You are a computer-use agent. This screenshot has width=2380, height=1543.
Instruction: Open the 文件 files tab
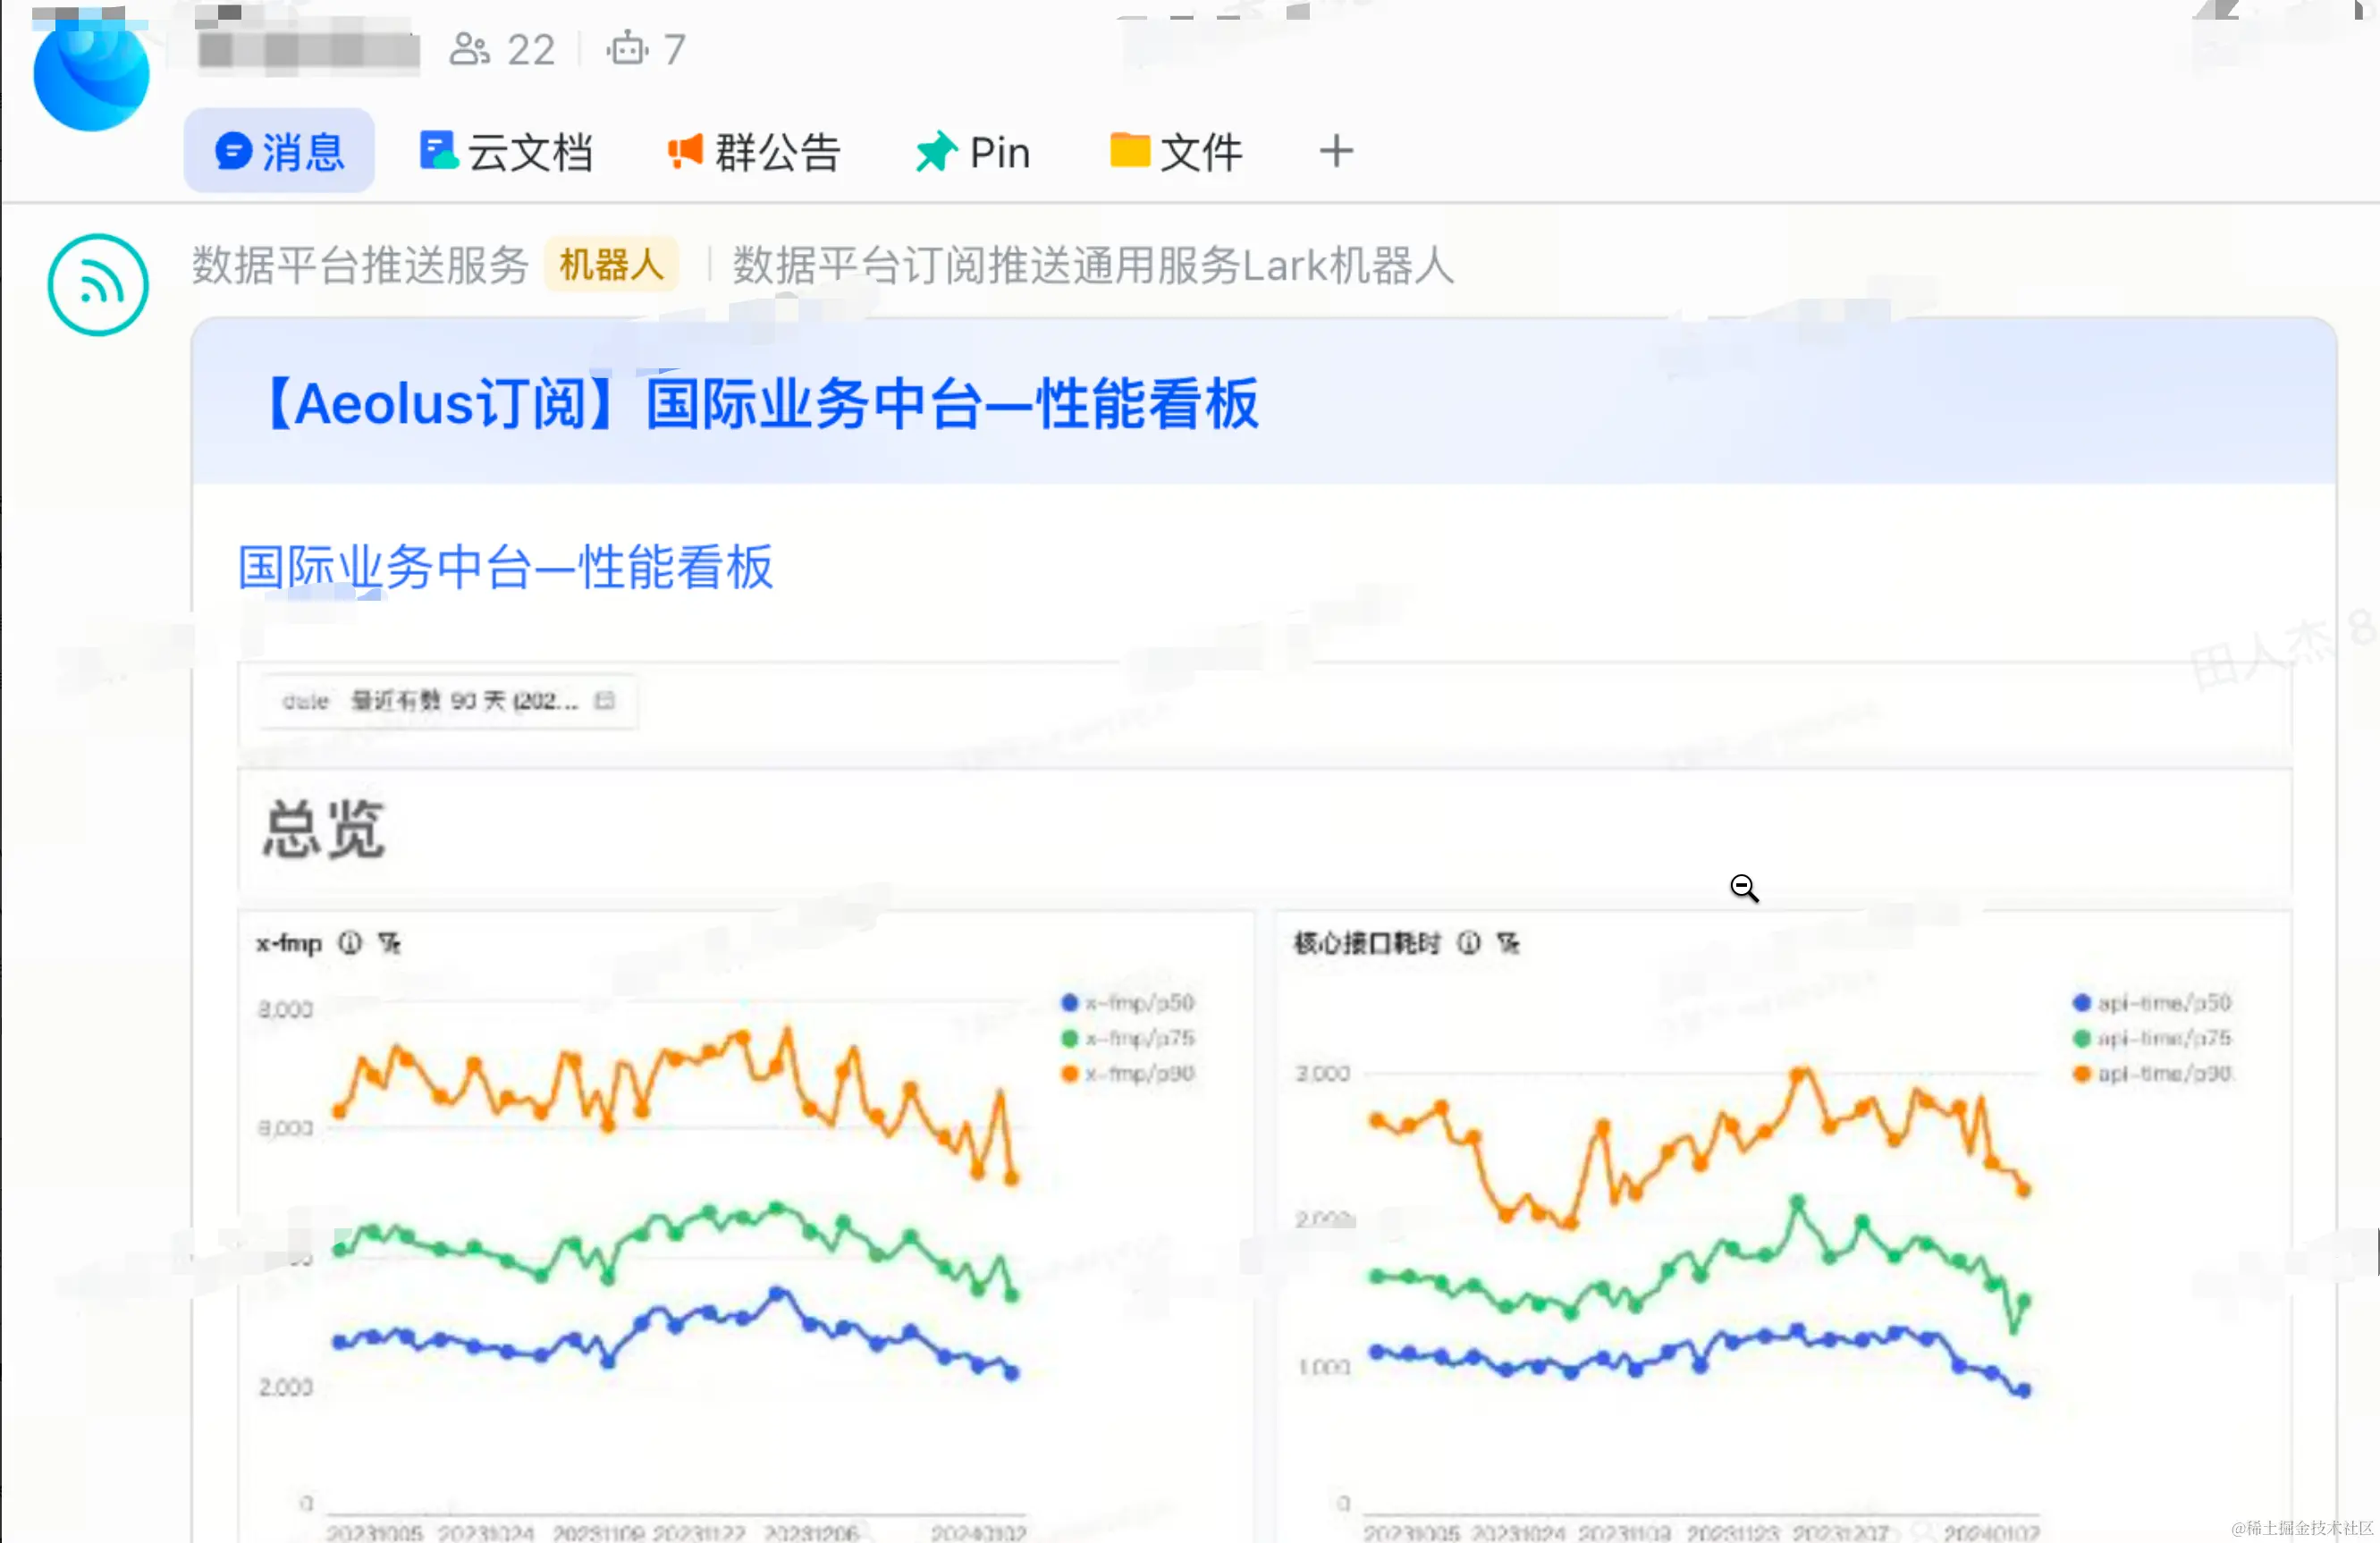pyautogui.click(x=1176, y=152)
